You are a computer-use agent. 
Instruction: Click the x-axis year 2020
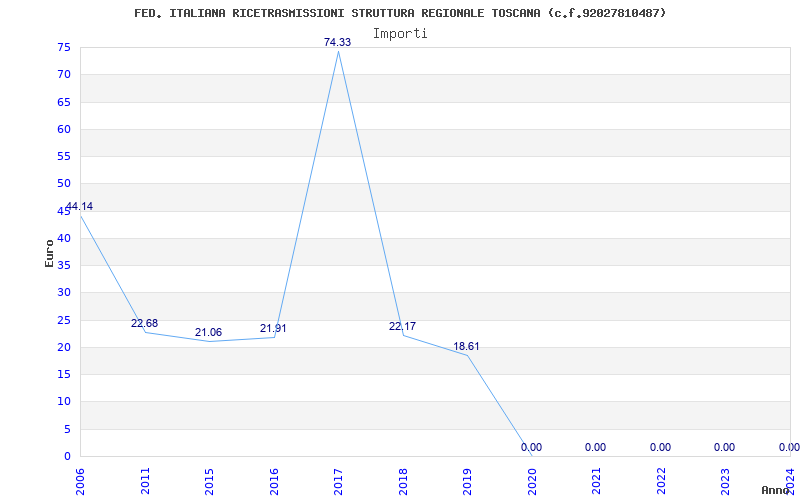pos(532,481)
